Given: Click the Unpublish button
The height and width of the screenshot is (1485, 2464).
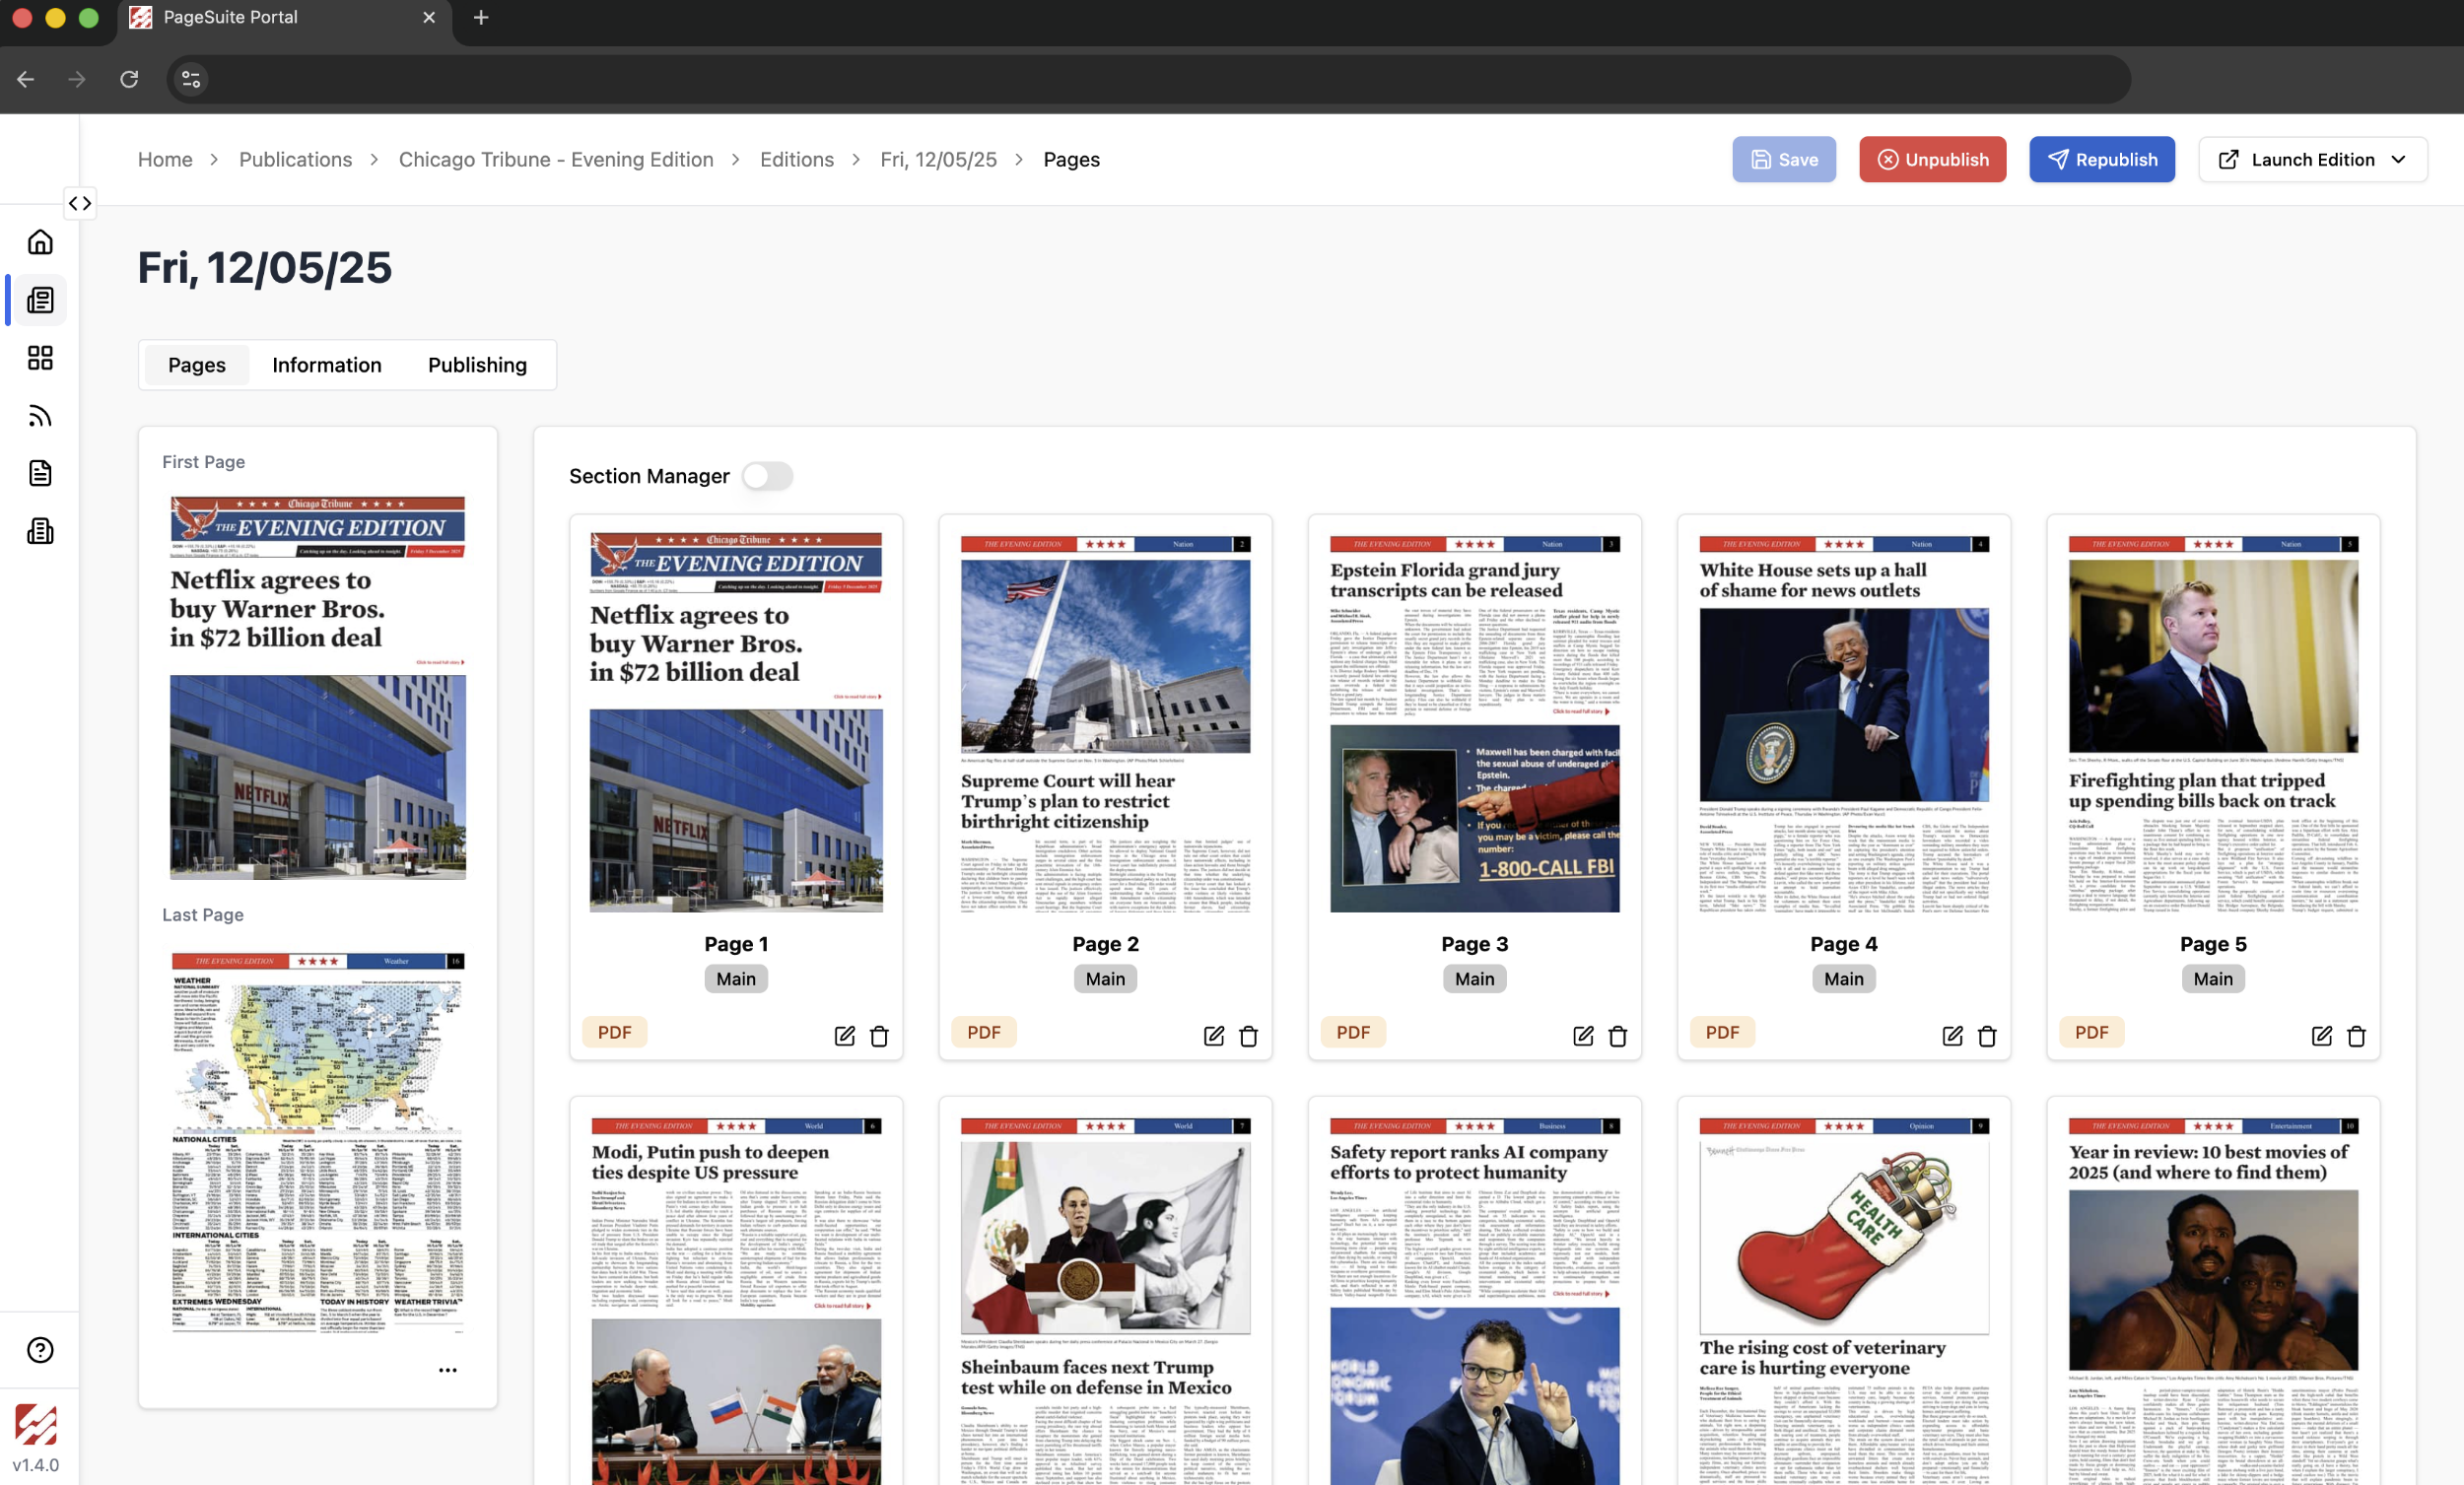Looking at the screenshot, I should 1931,160.
